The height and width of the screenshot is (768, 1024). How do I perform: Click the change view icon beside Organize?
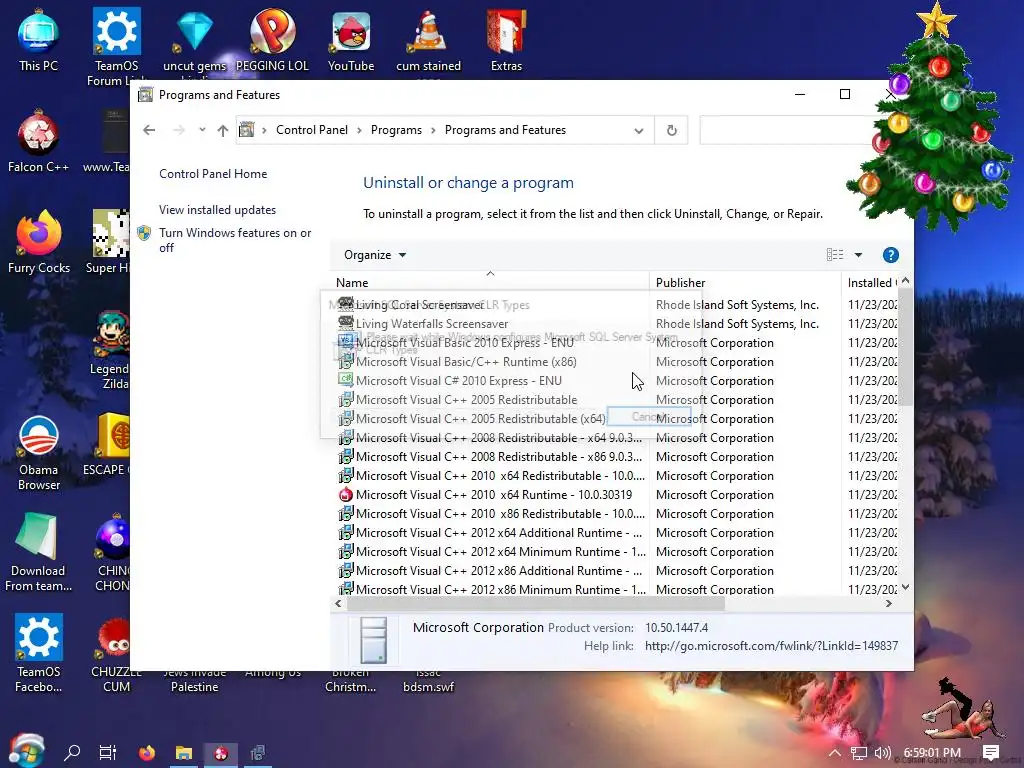[x=835, y=255]
